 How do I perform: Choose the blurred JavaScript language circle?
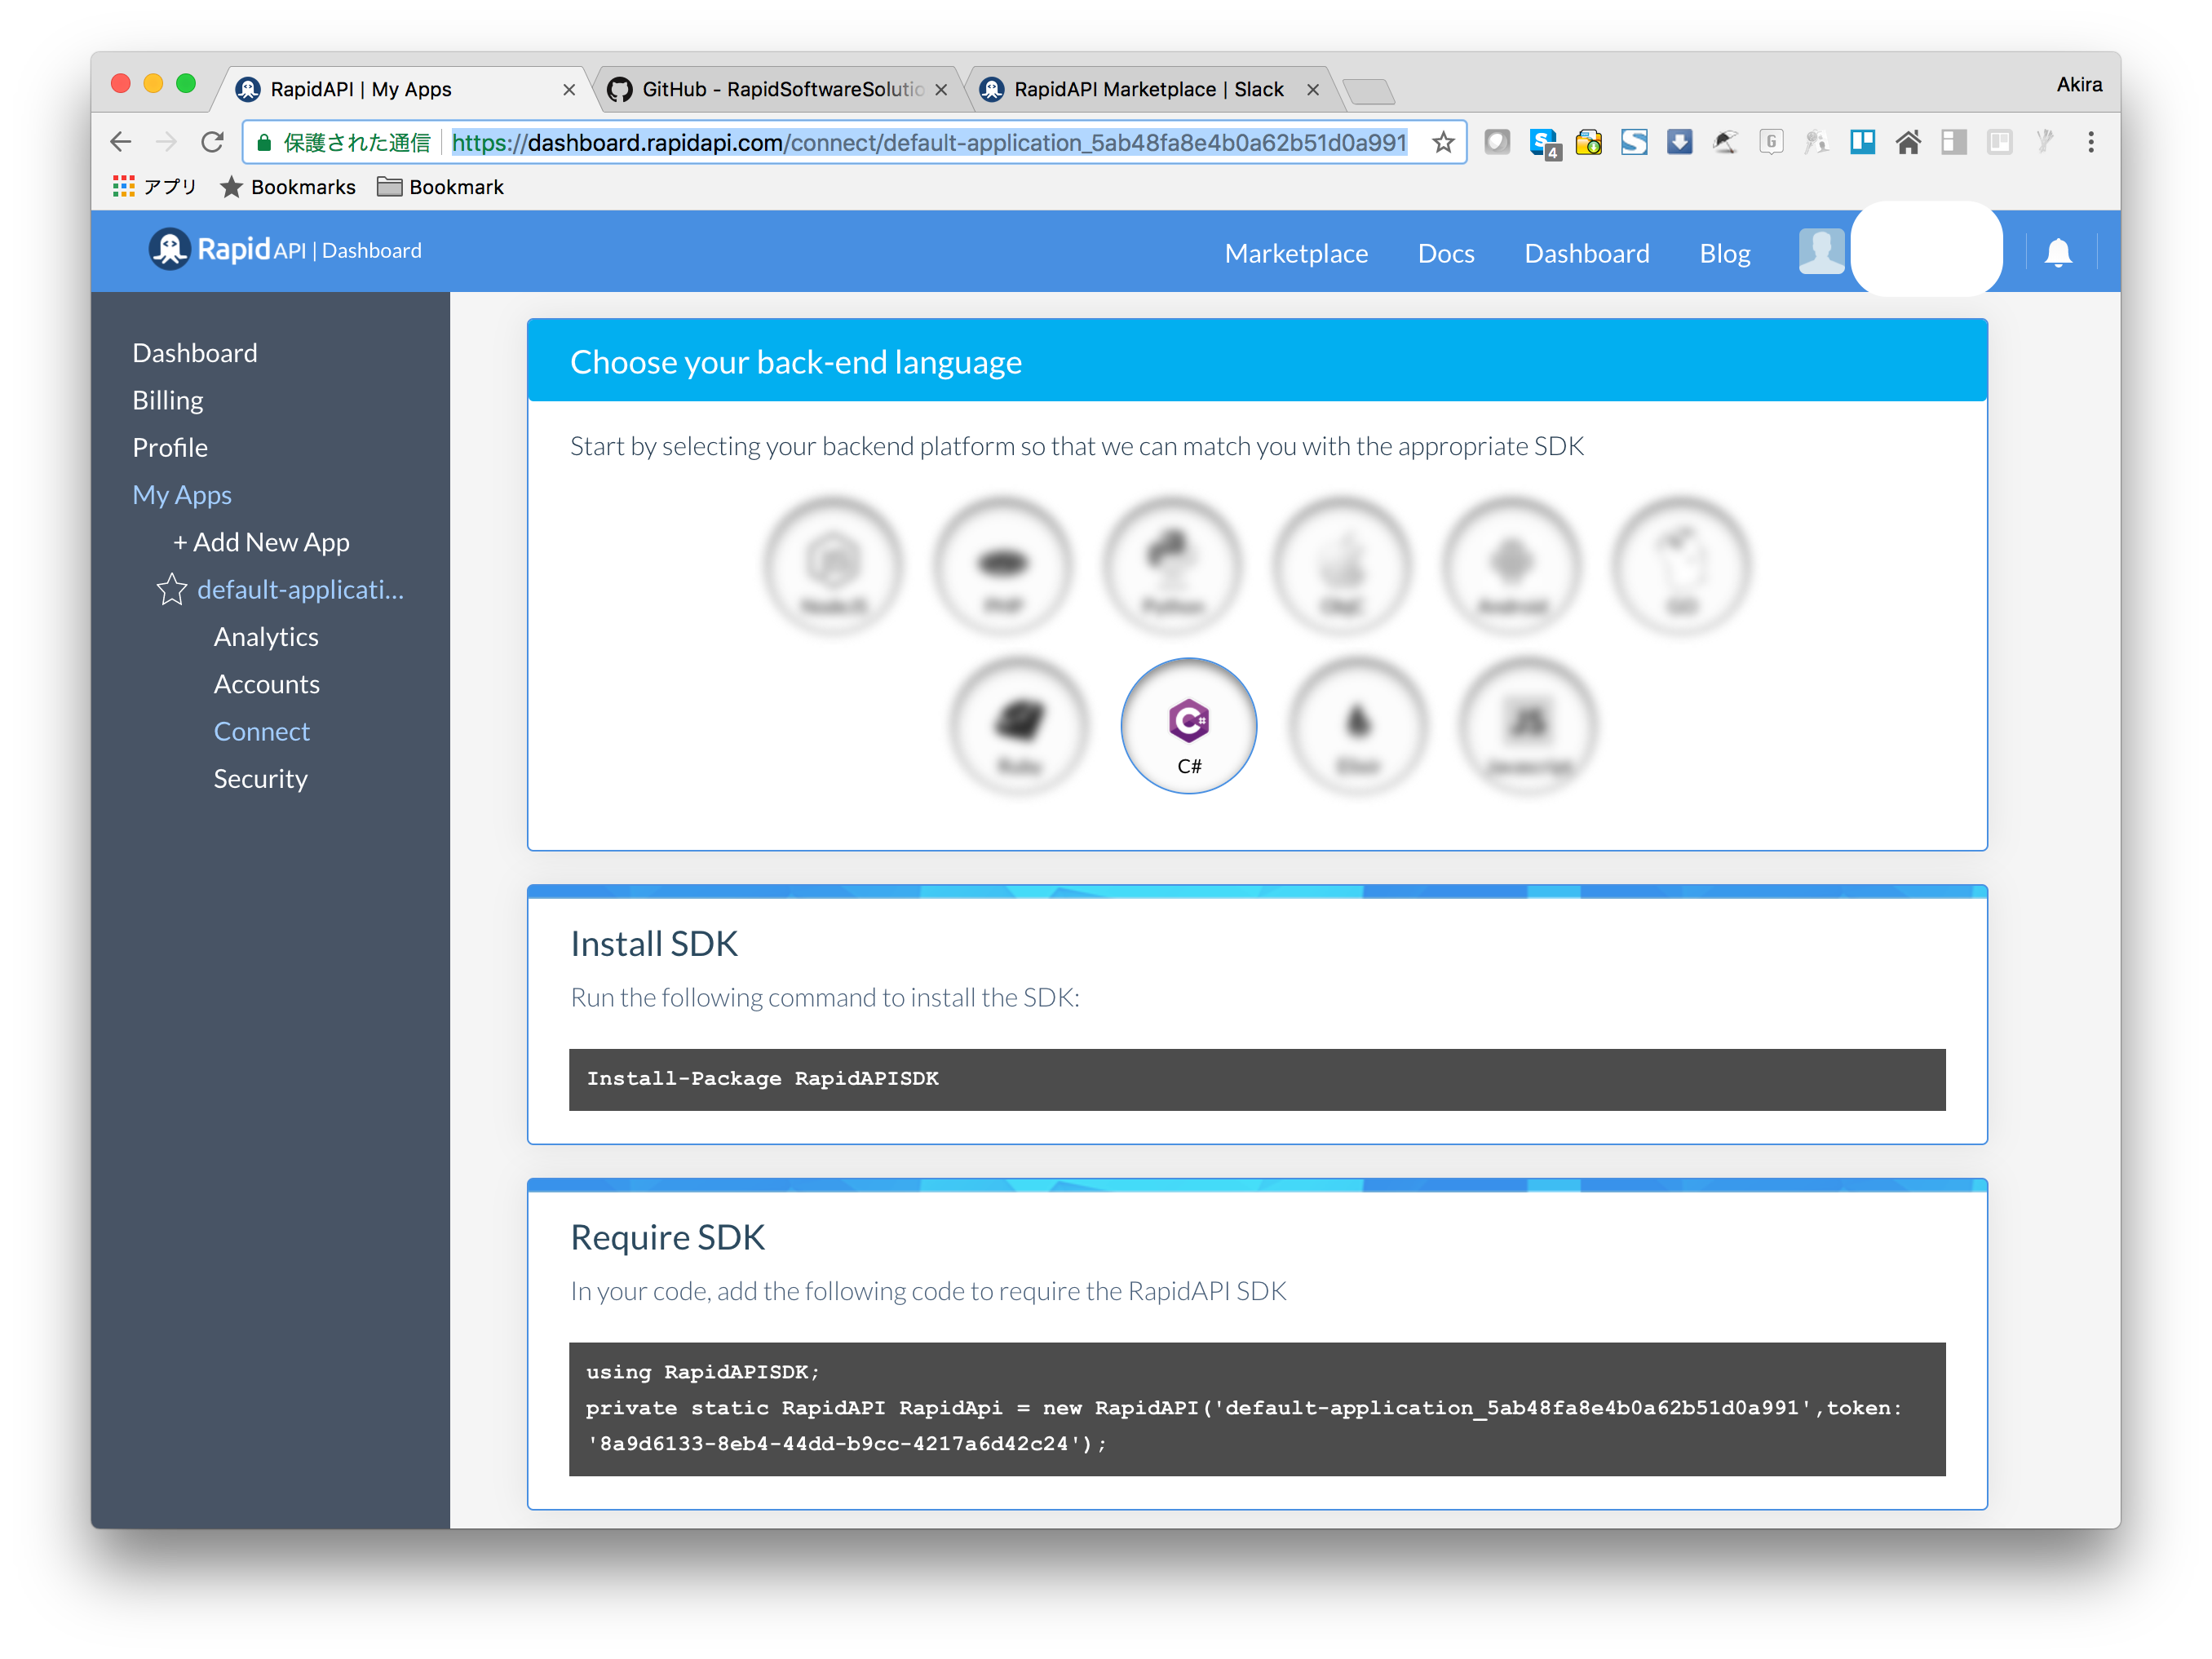click(x=1527, y=725)
